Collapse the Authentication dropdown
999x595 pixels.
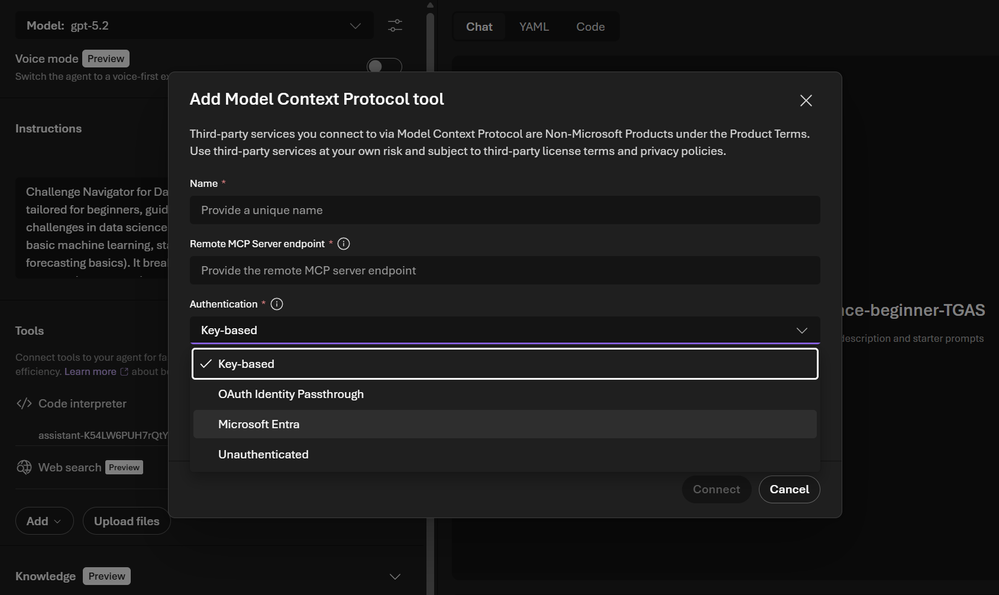coord(801,330)
